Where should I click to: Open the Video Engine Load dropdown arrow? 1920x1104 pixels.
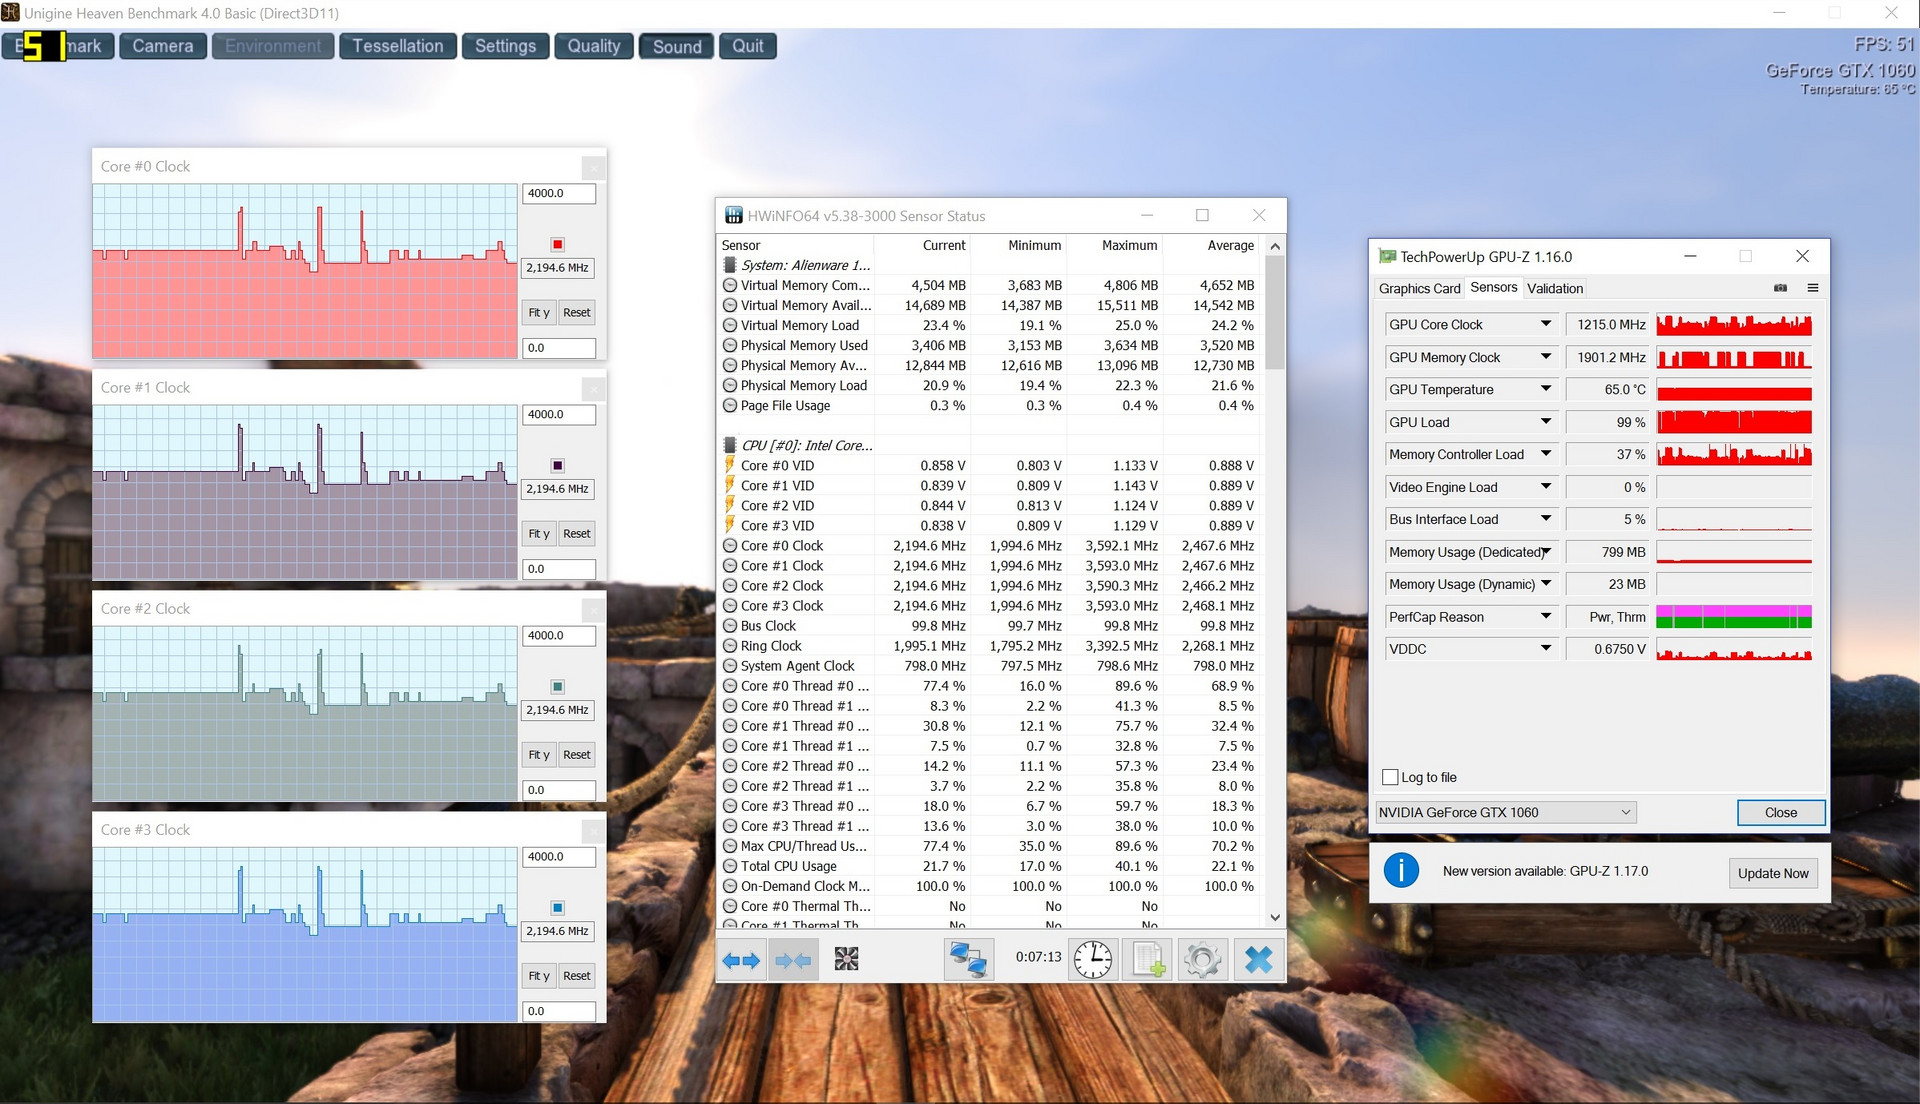(1546, 487)
